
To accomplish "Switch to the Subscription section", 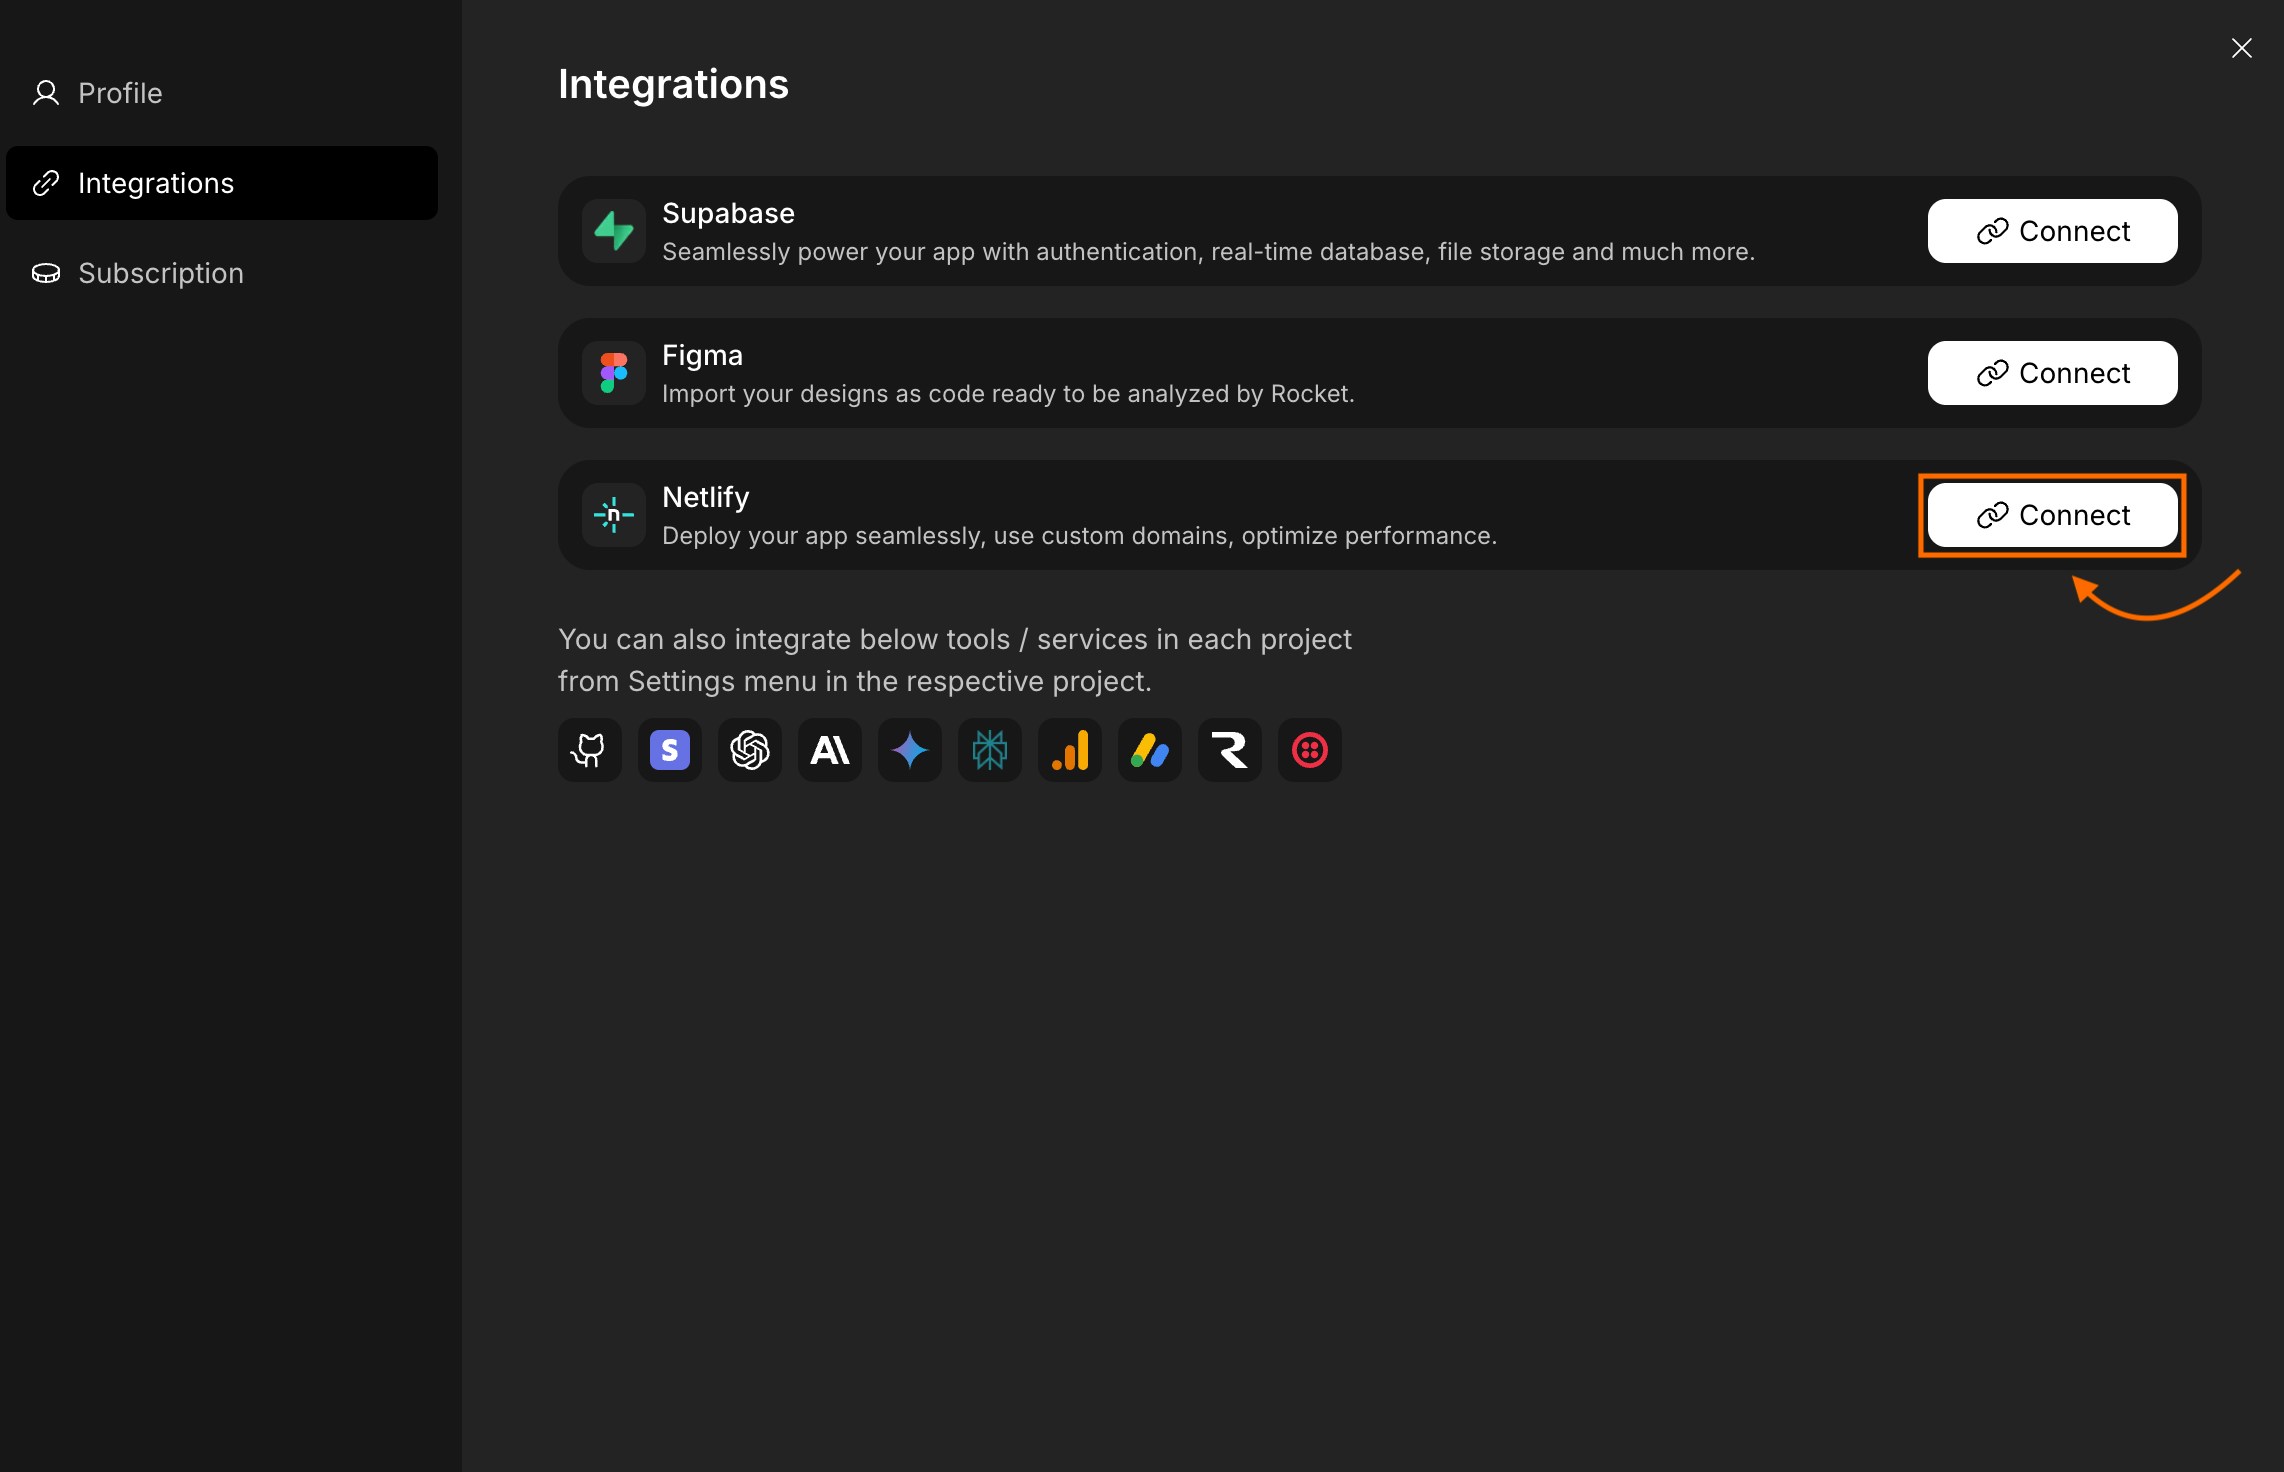I will (x=161, y=272).
